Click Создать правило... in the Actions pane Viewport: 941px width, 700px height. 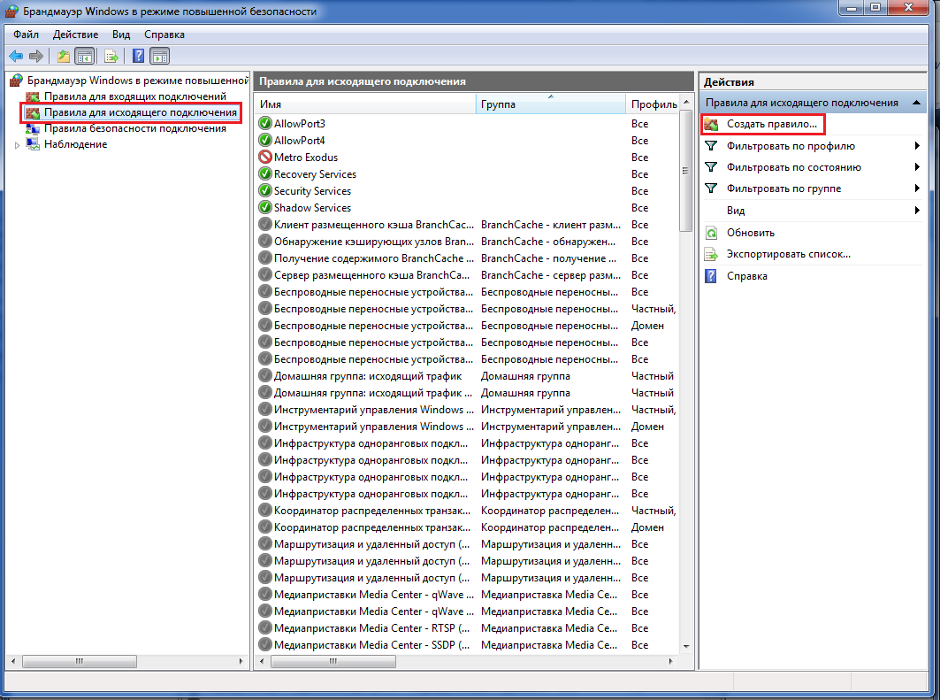pyautogui.click(x=772, y=124)
